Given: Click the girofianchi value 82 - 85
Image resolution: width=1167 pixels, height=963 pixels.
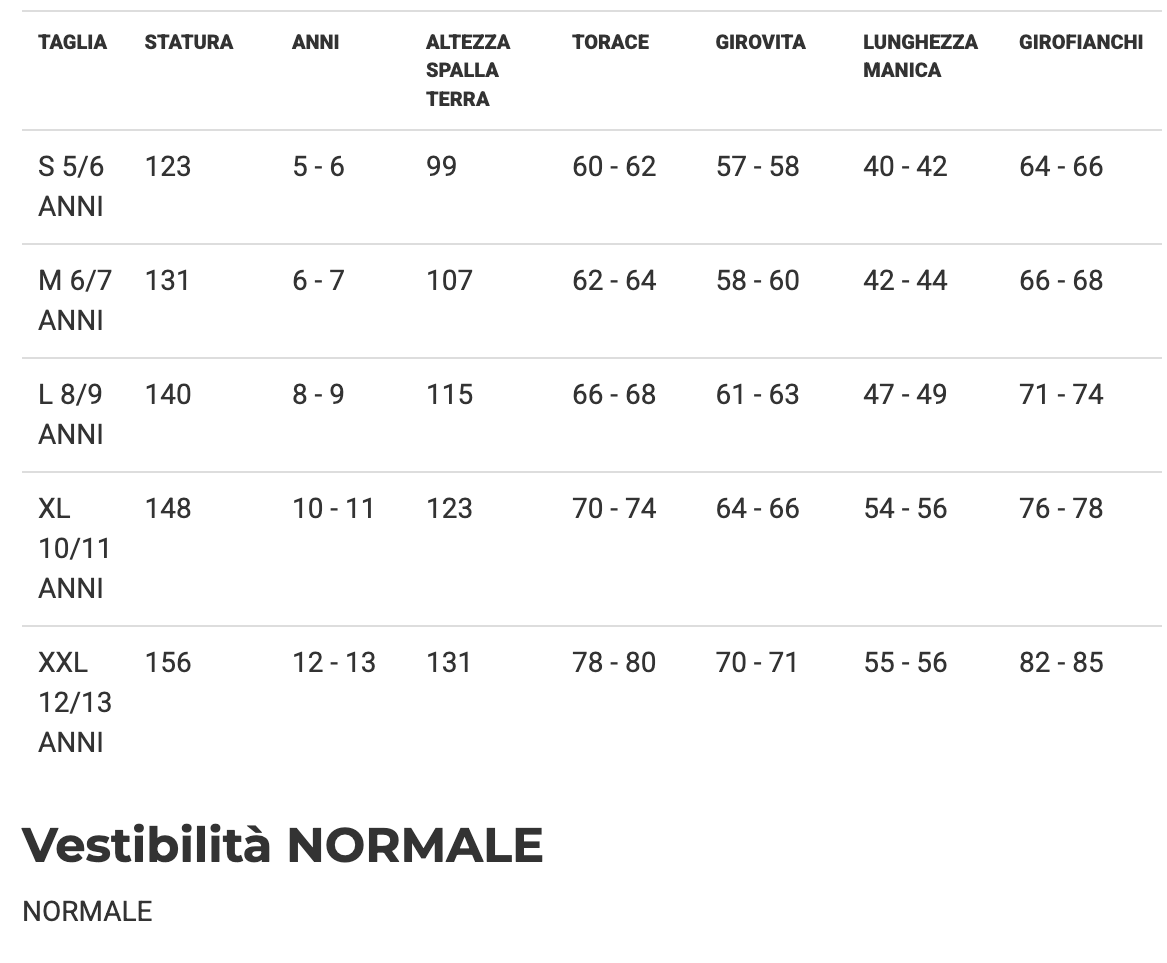Looking at the screenshot, I should [1061, 662].
